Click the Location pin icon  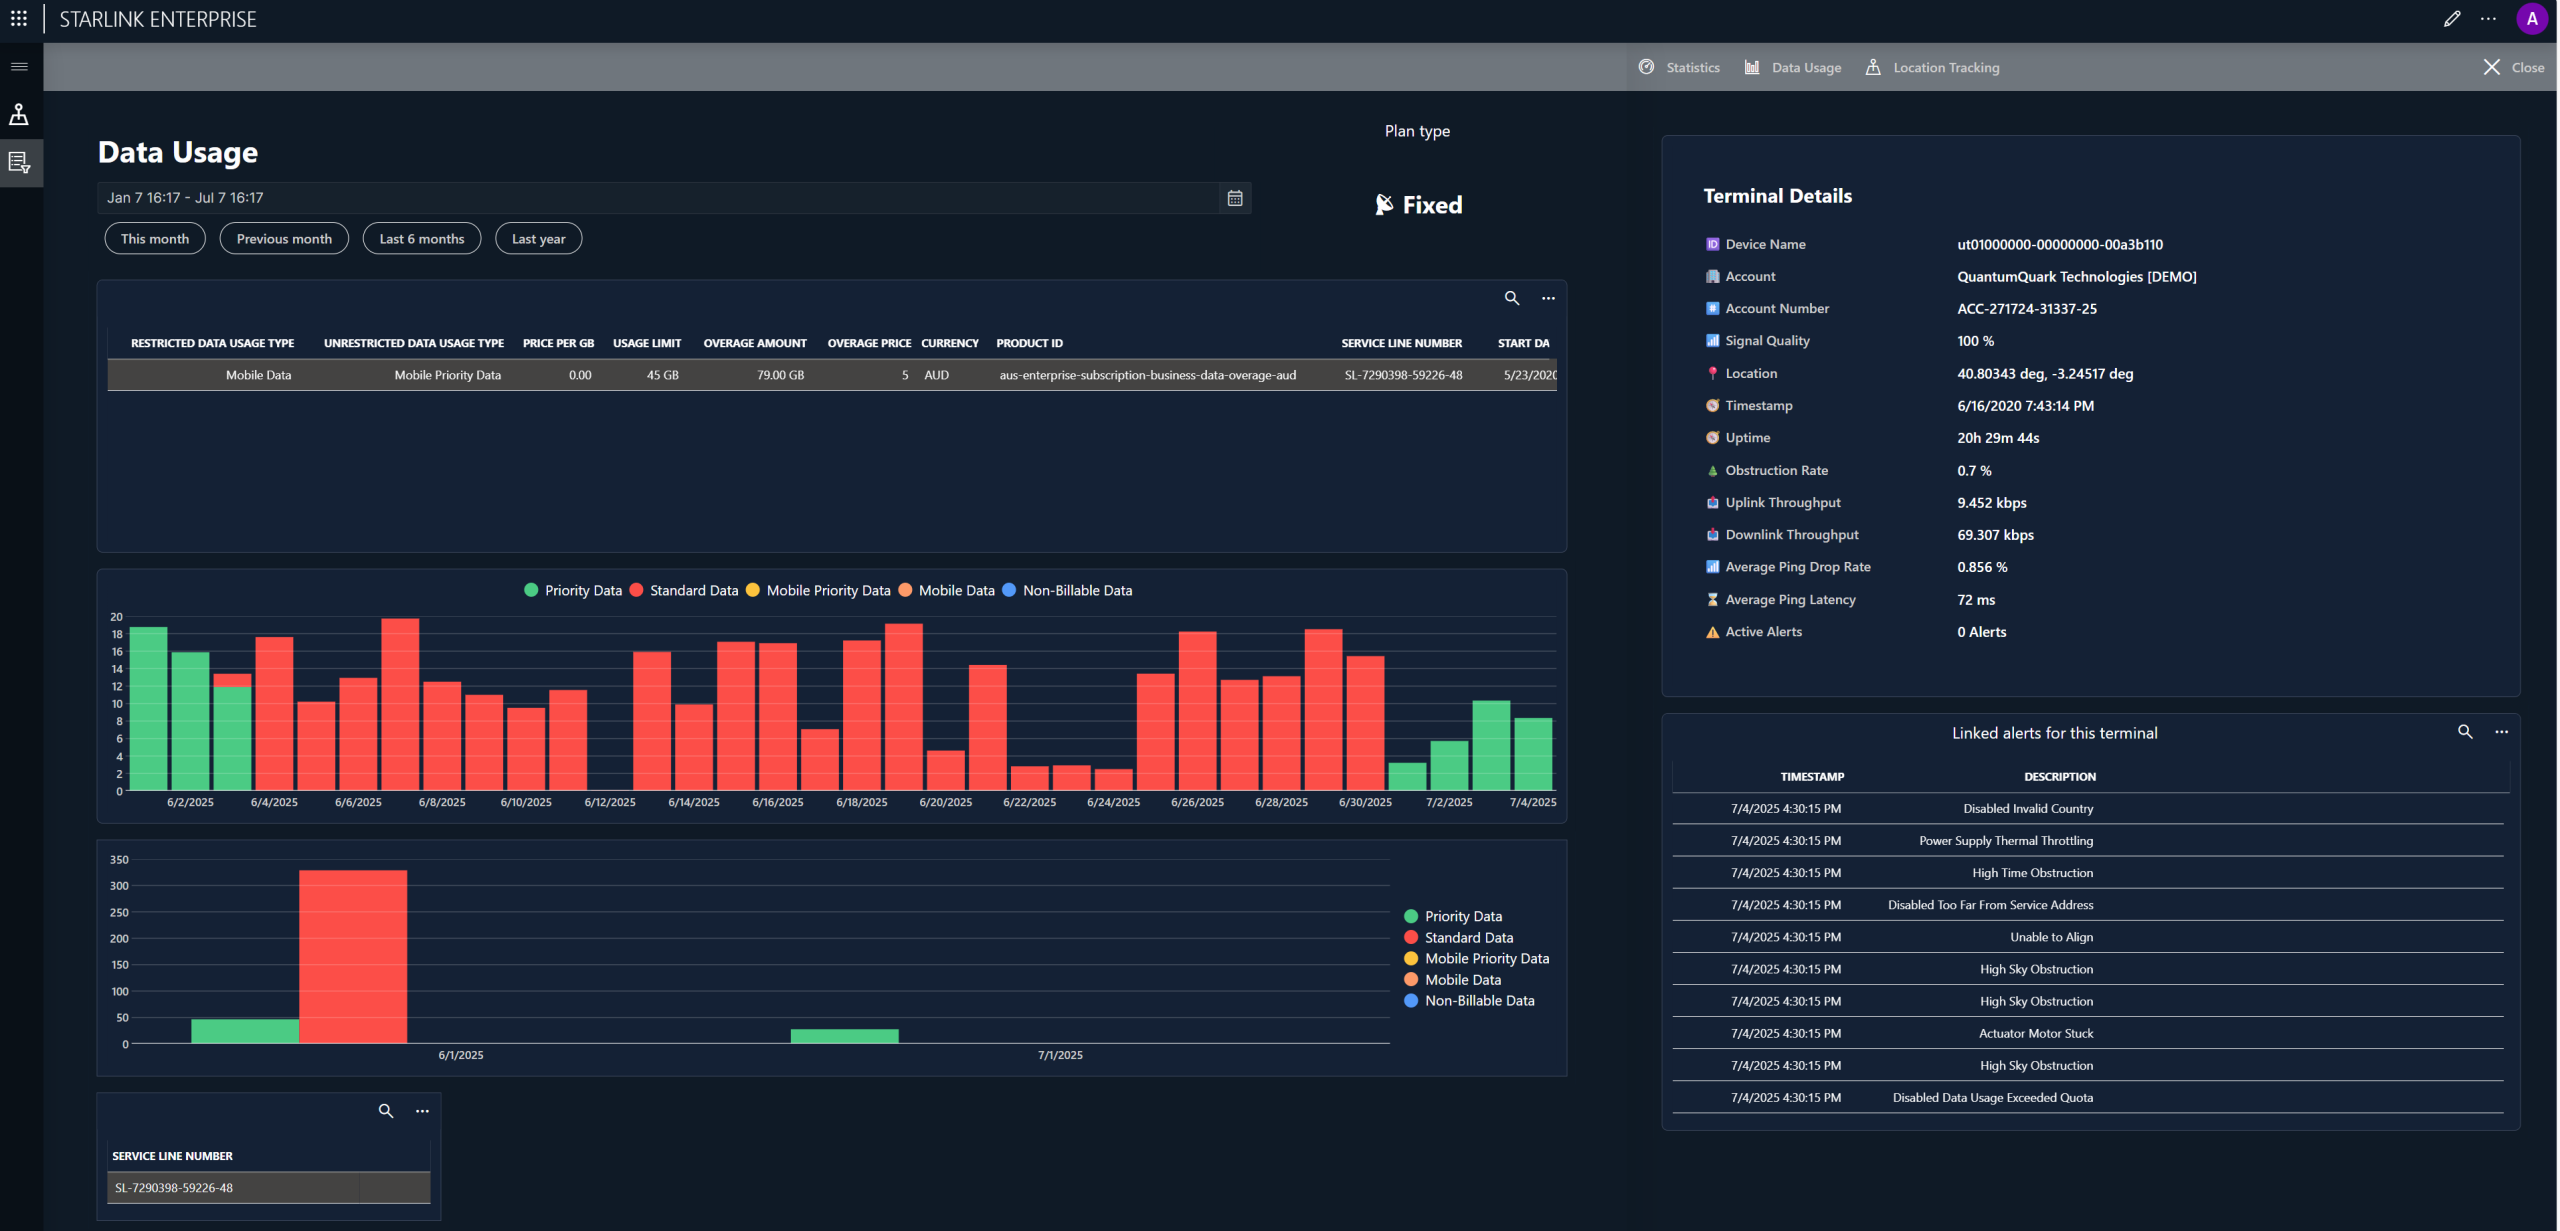[x=1712, y=373]
